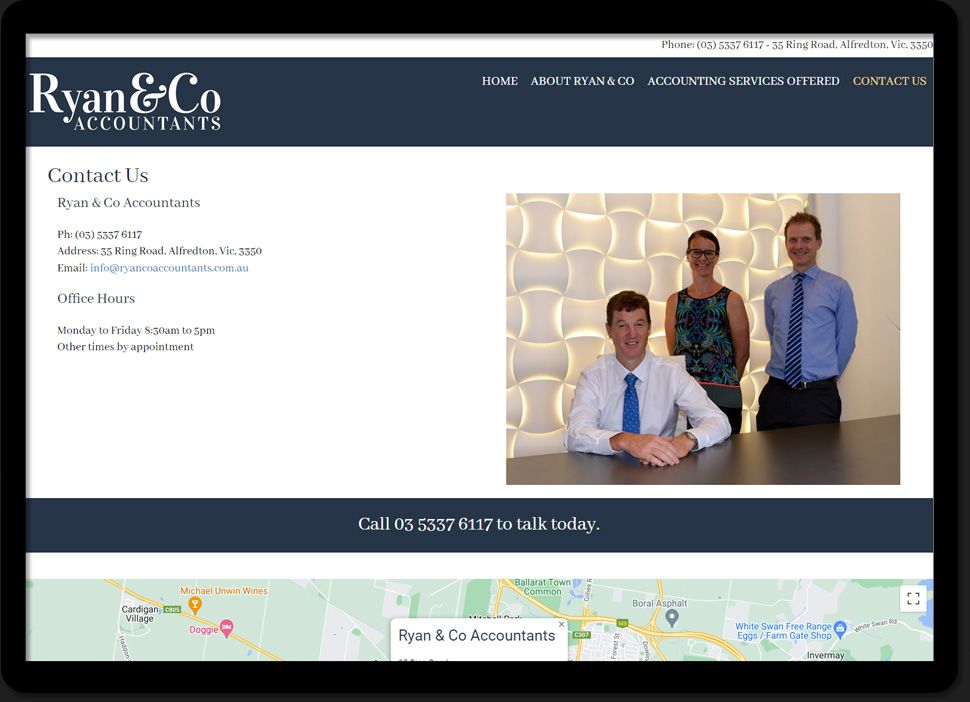Go to the Home page
The width and height of the screenshot is (970, 702).
pos(499,81)
